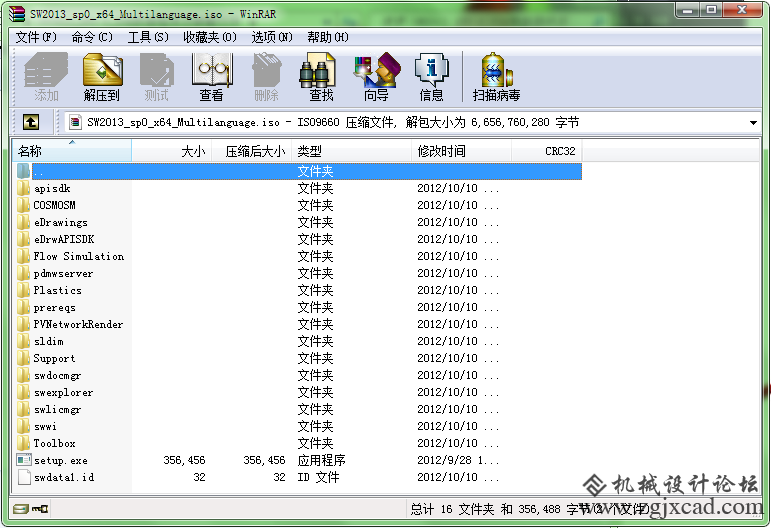Click the Flow Simulation folder icon
Image resolution: width=771 pixels, height=528 pixels.
click(x=24, y=256)
